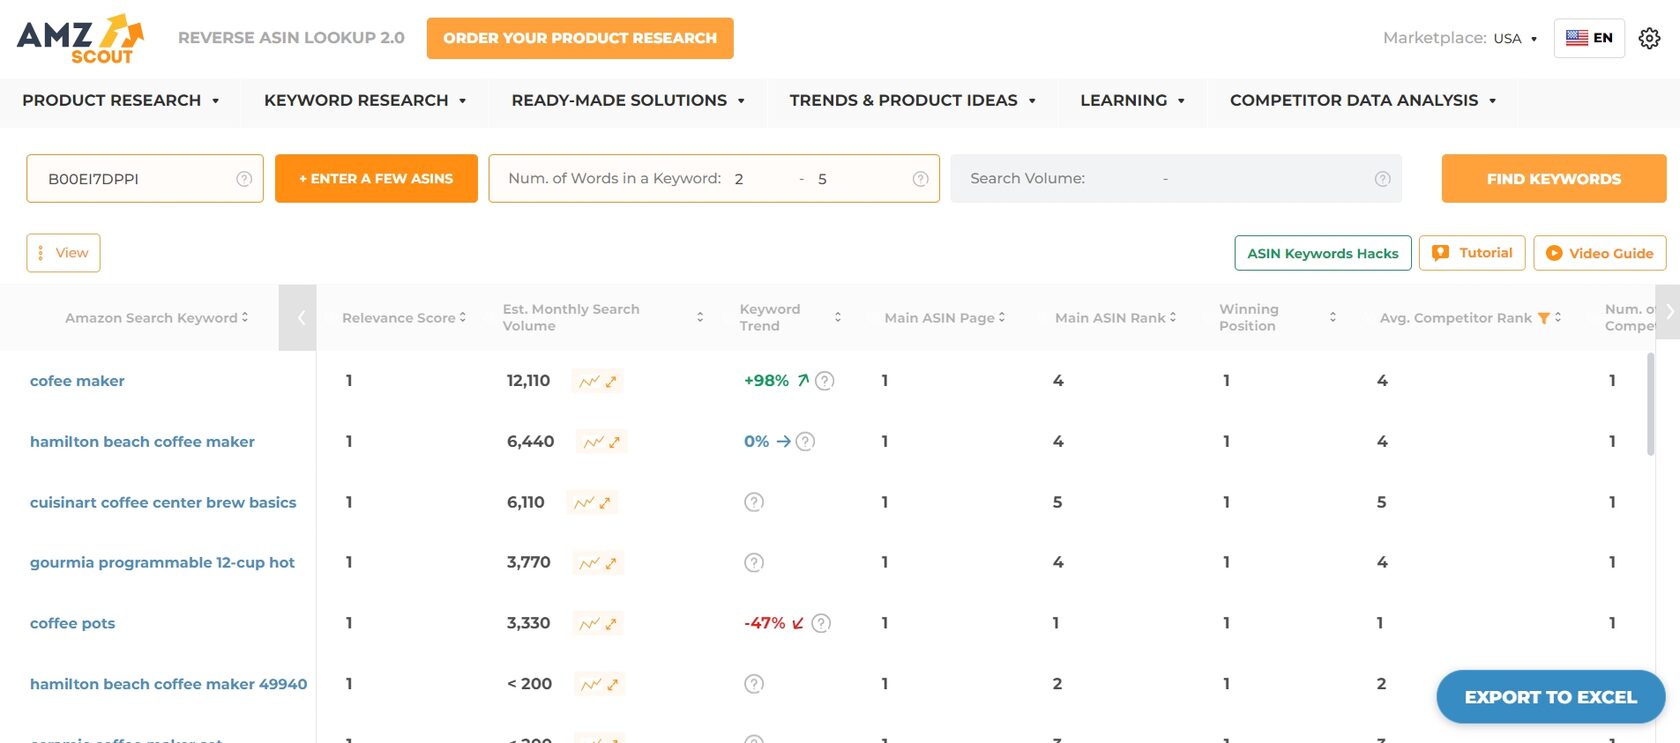Open the Video Guide

1600,253
